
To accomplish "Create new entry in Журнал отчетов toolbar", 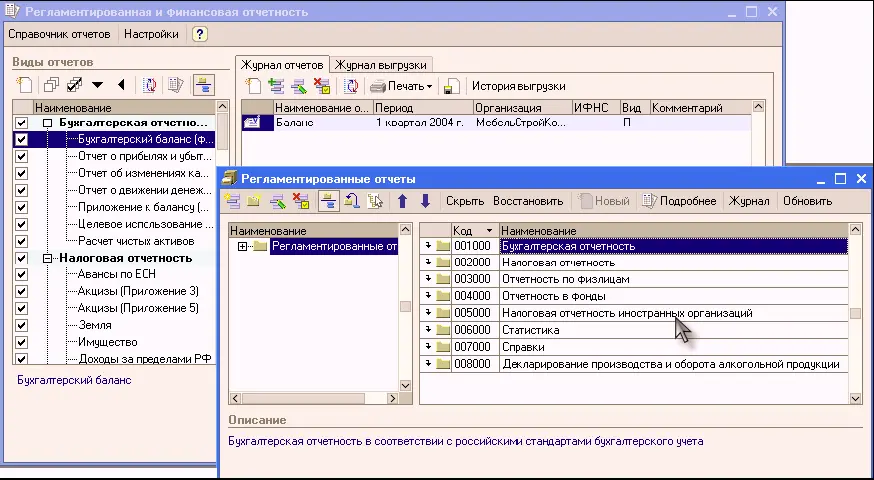I will pyautogui.click(x=254, y=86).
